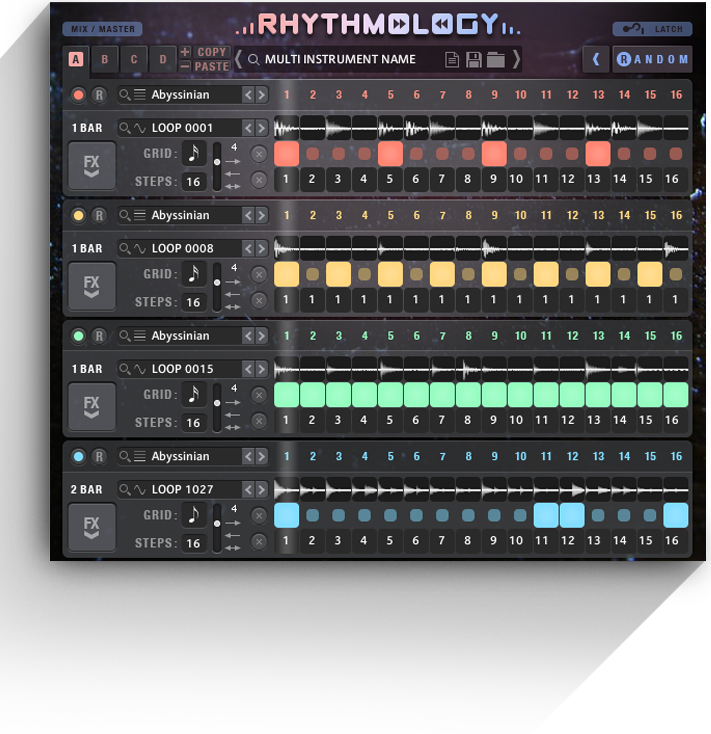The height and width of the screenshot is (734, 711).
Task: Search multi instruments with magnifier icon
Action: tap(253, 59)
